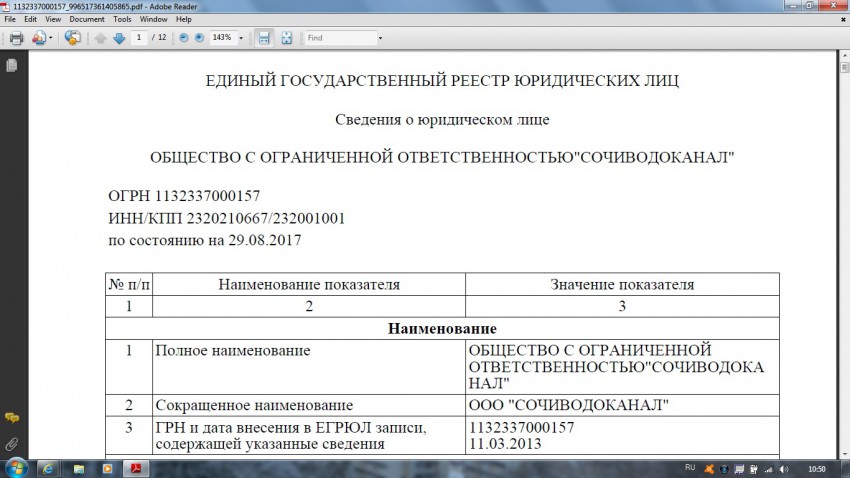Toggle scrolling mode page display
The width and height of the screenshot is (850, 478).
pyautogui.click(x=264, y=38)
